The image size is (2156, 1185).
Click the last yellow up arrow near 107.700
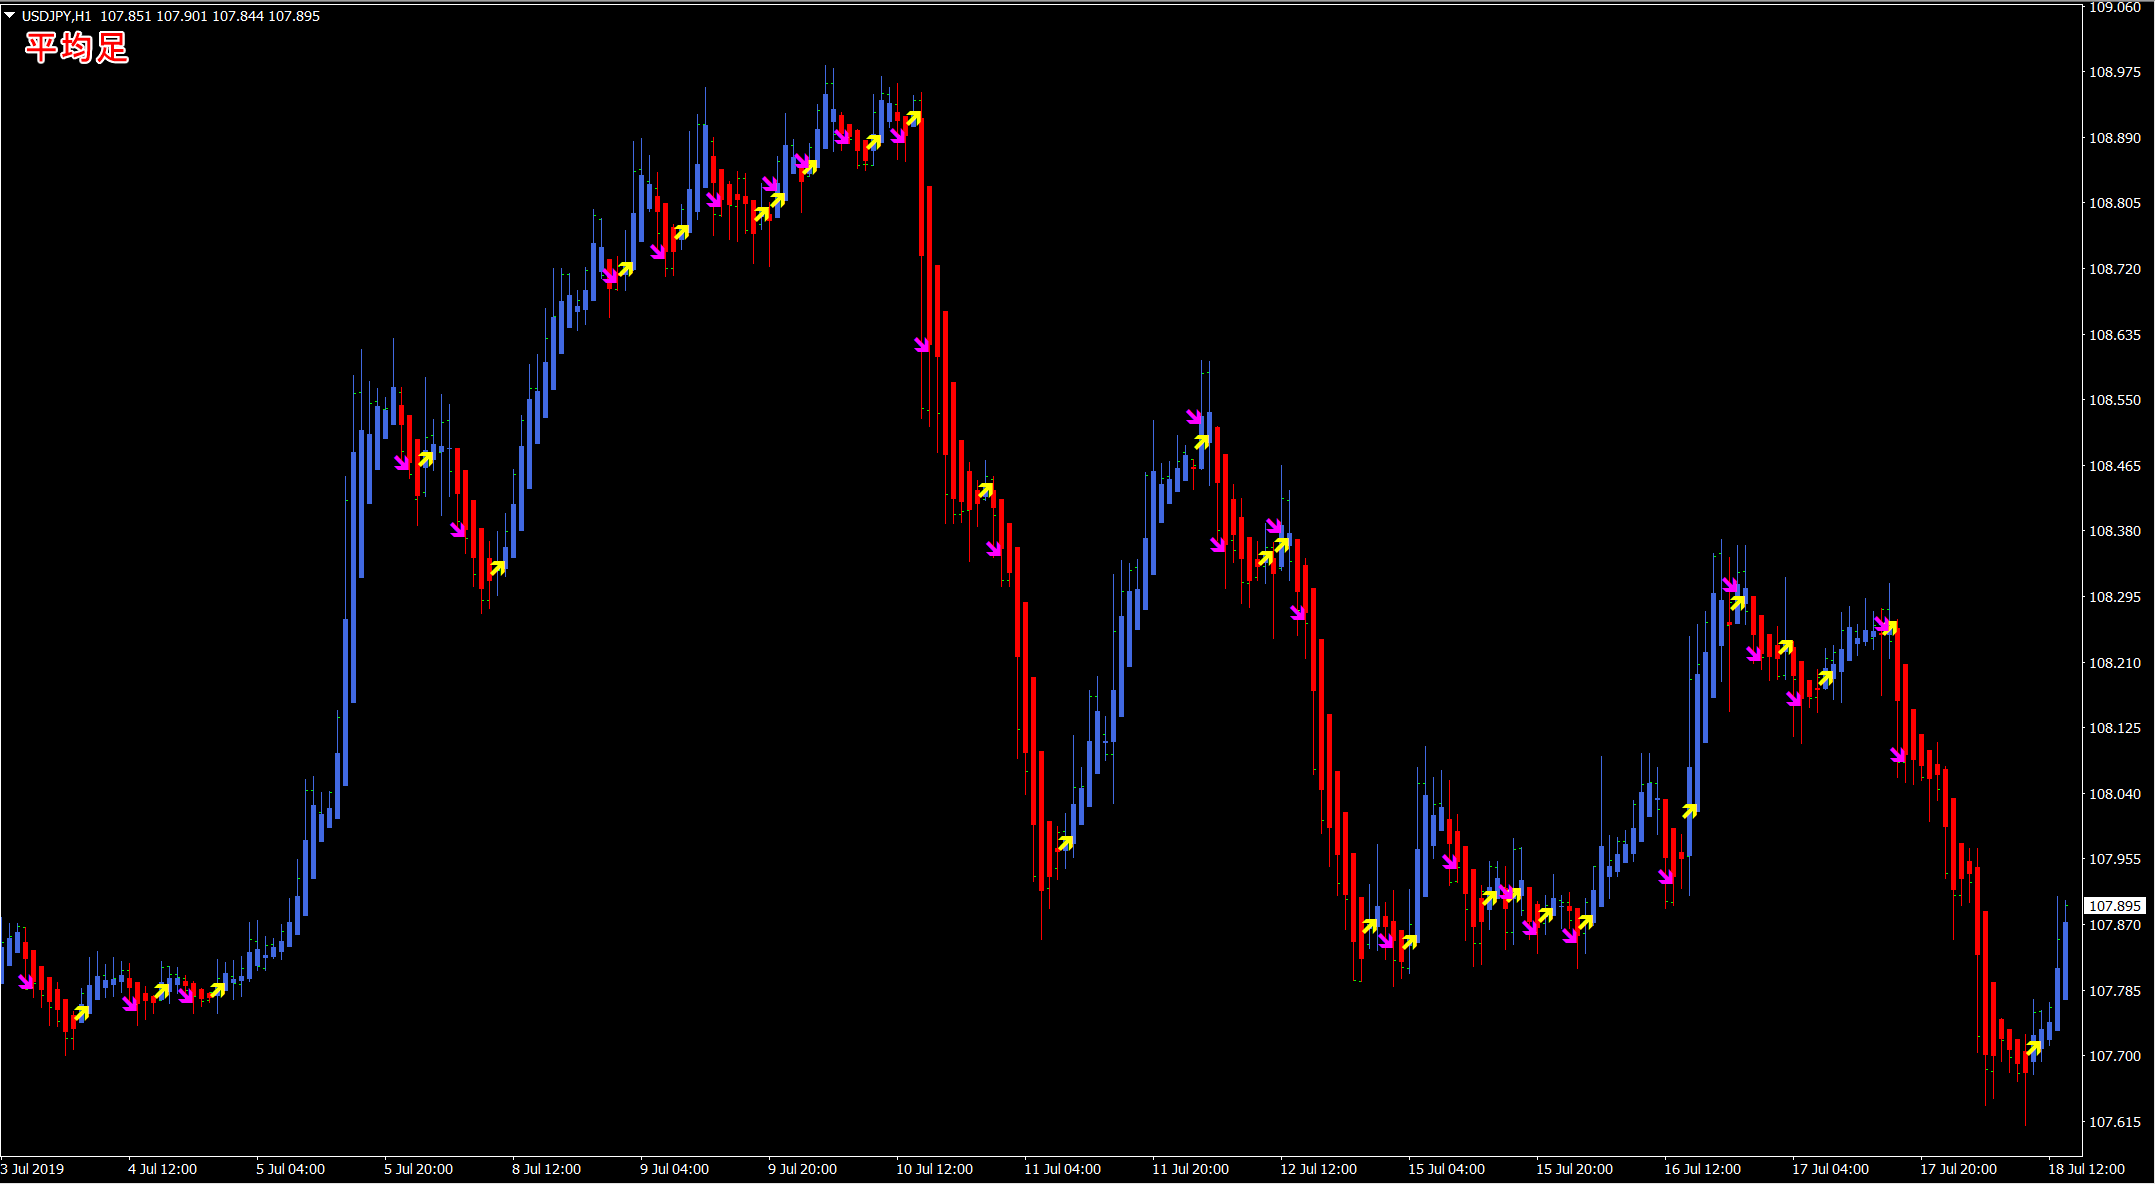pos(2033,1048)
